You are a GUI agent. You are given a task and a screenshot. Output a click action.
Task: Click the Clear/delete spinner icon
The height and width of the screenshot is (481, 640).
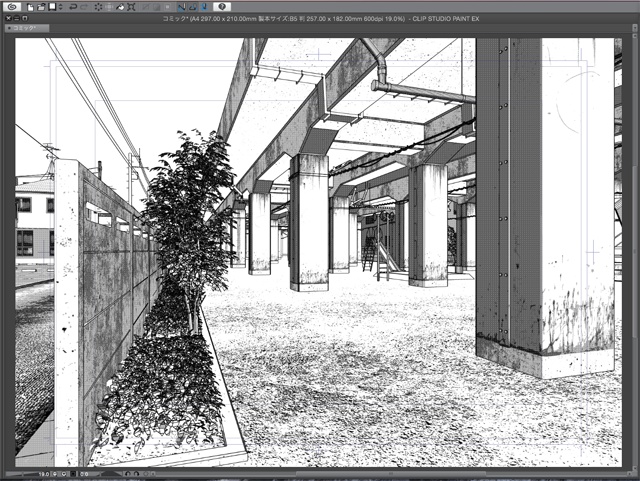tap(98, 7)
